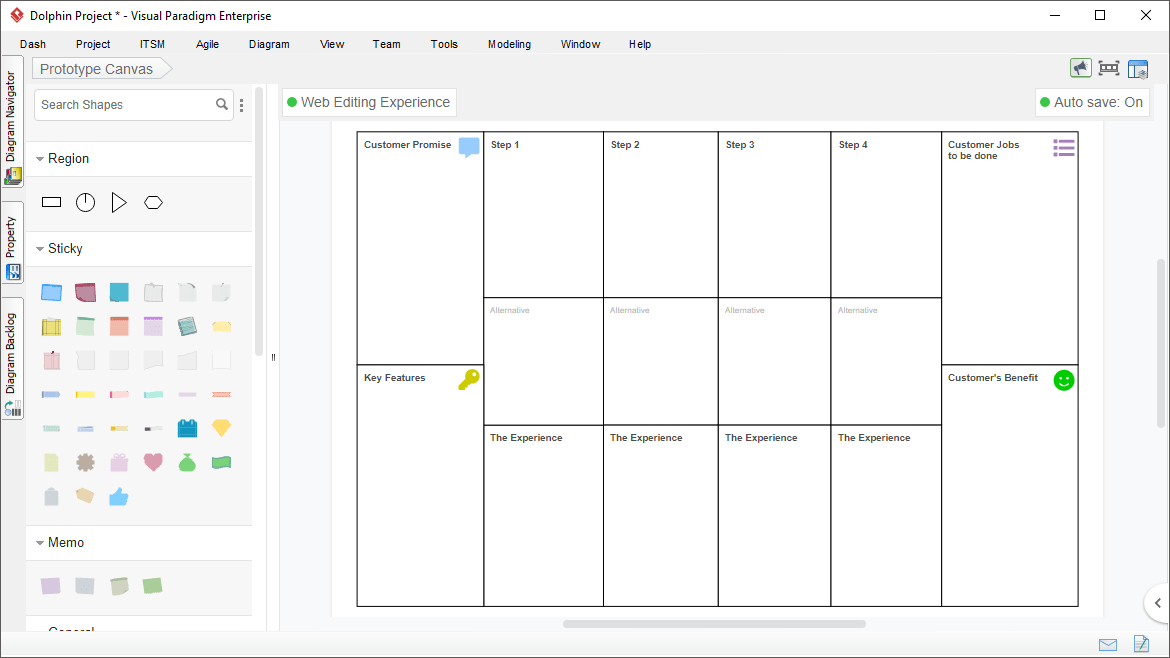Open the ITSM menu
This screenshot has height=658, width=1170.
(x=152, y=44)
